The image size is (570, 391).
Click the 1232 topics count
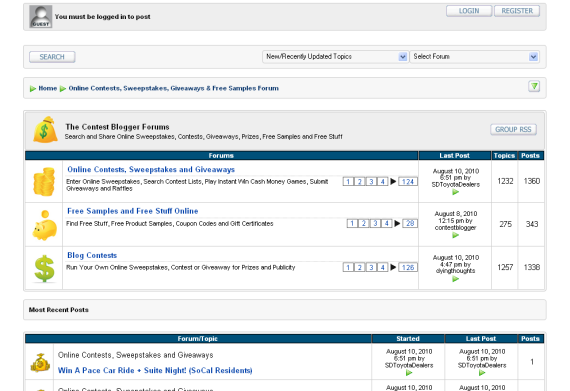505,181
